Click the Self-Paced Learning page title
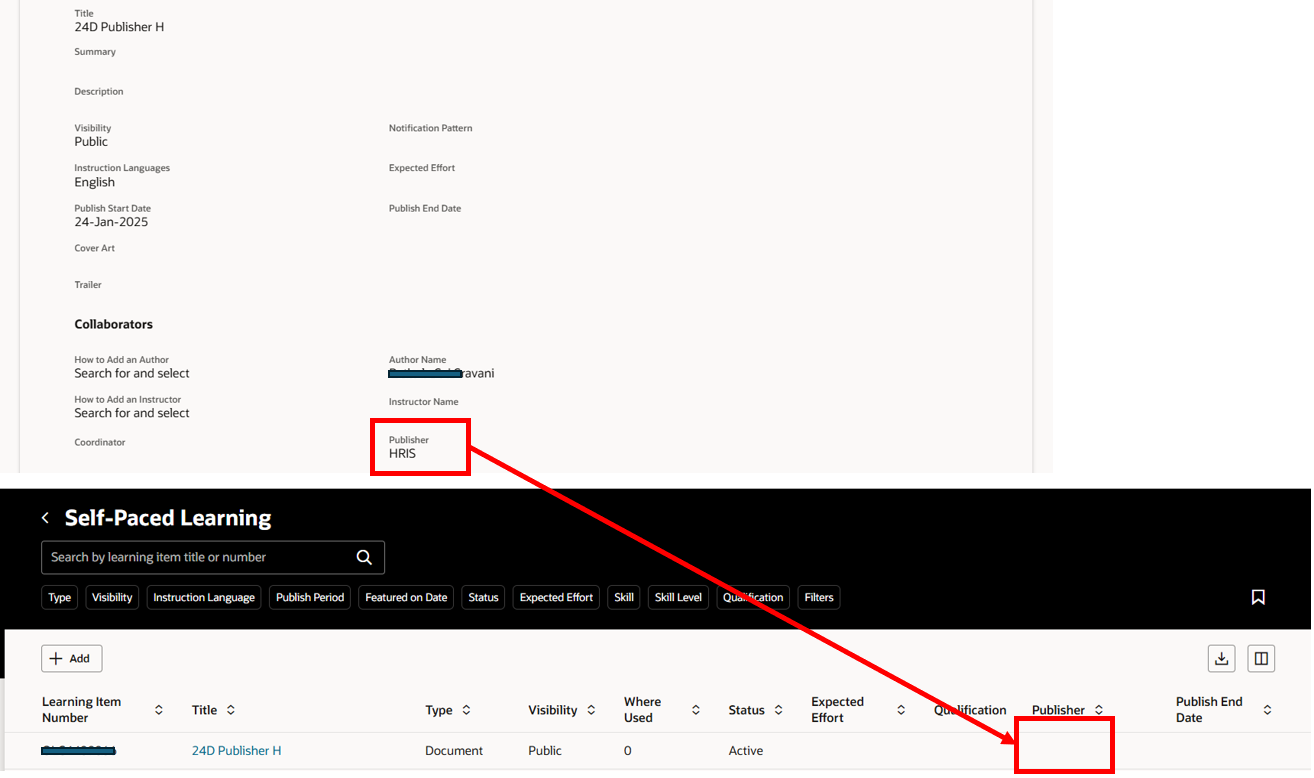1314x778 pixels. (x=168, y=518)
